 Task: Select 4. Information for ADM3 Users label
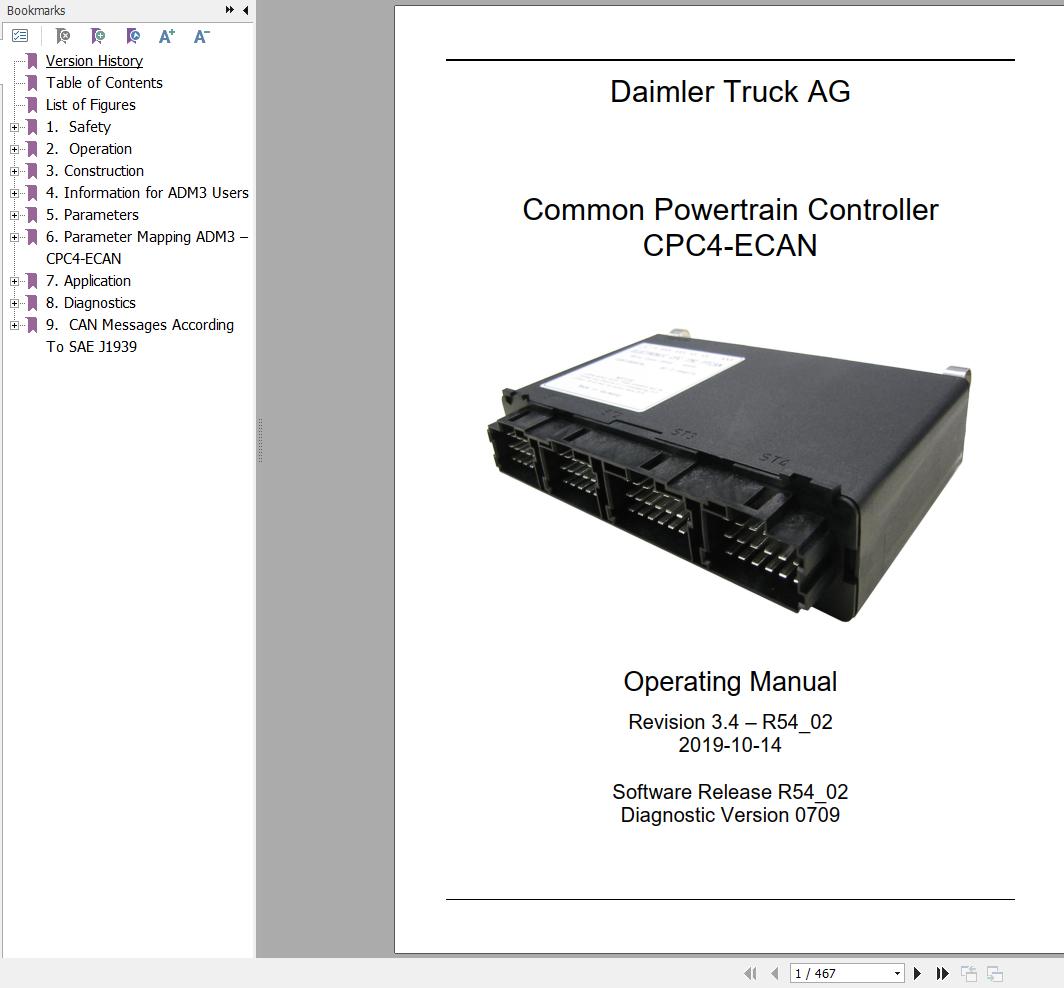(x=147, y=193)
